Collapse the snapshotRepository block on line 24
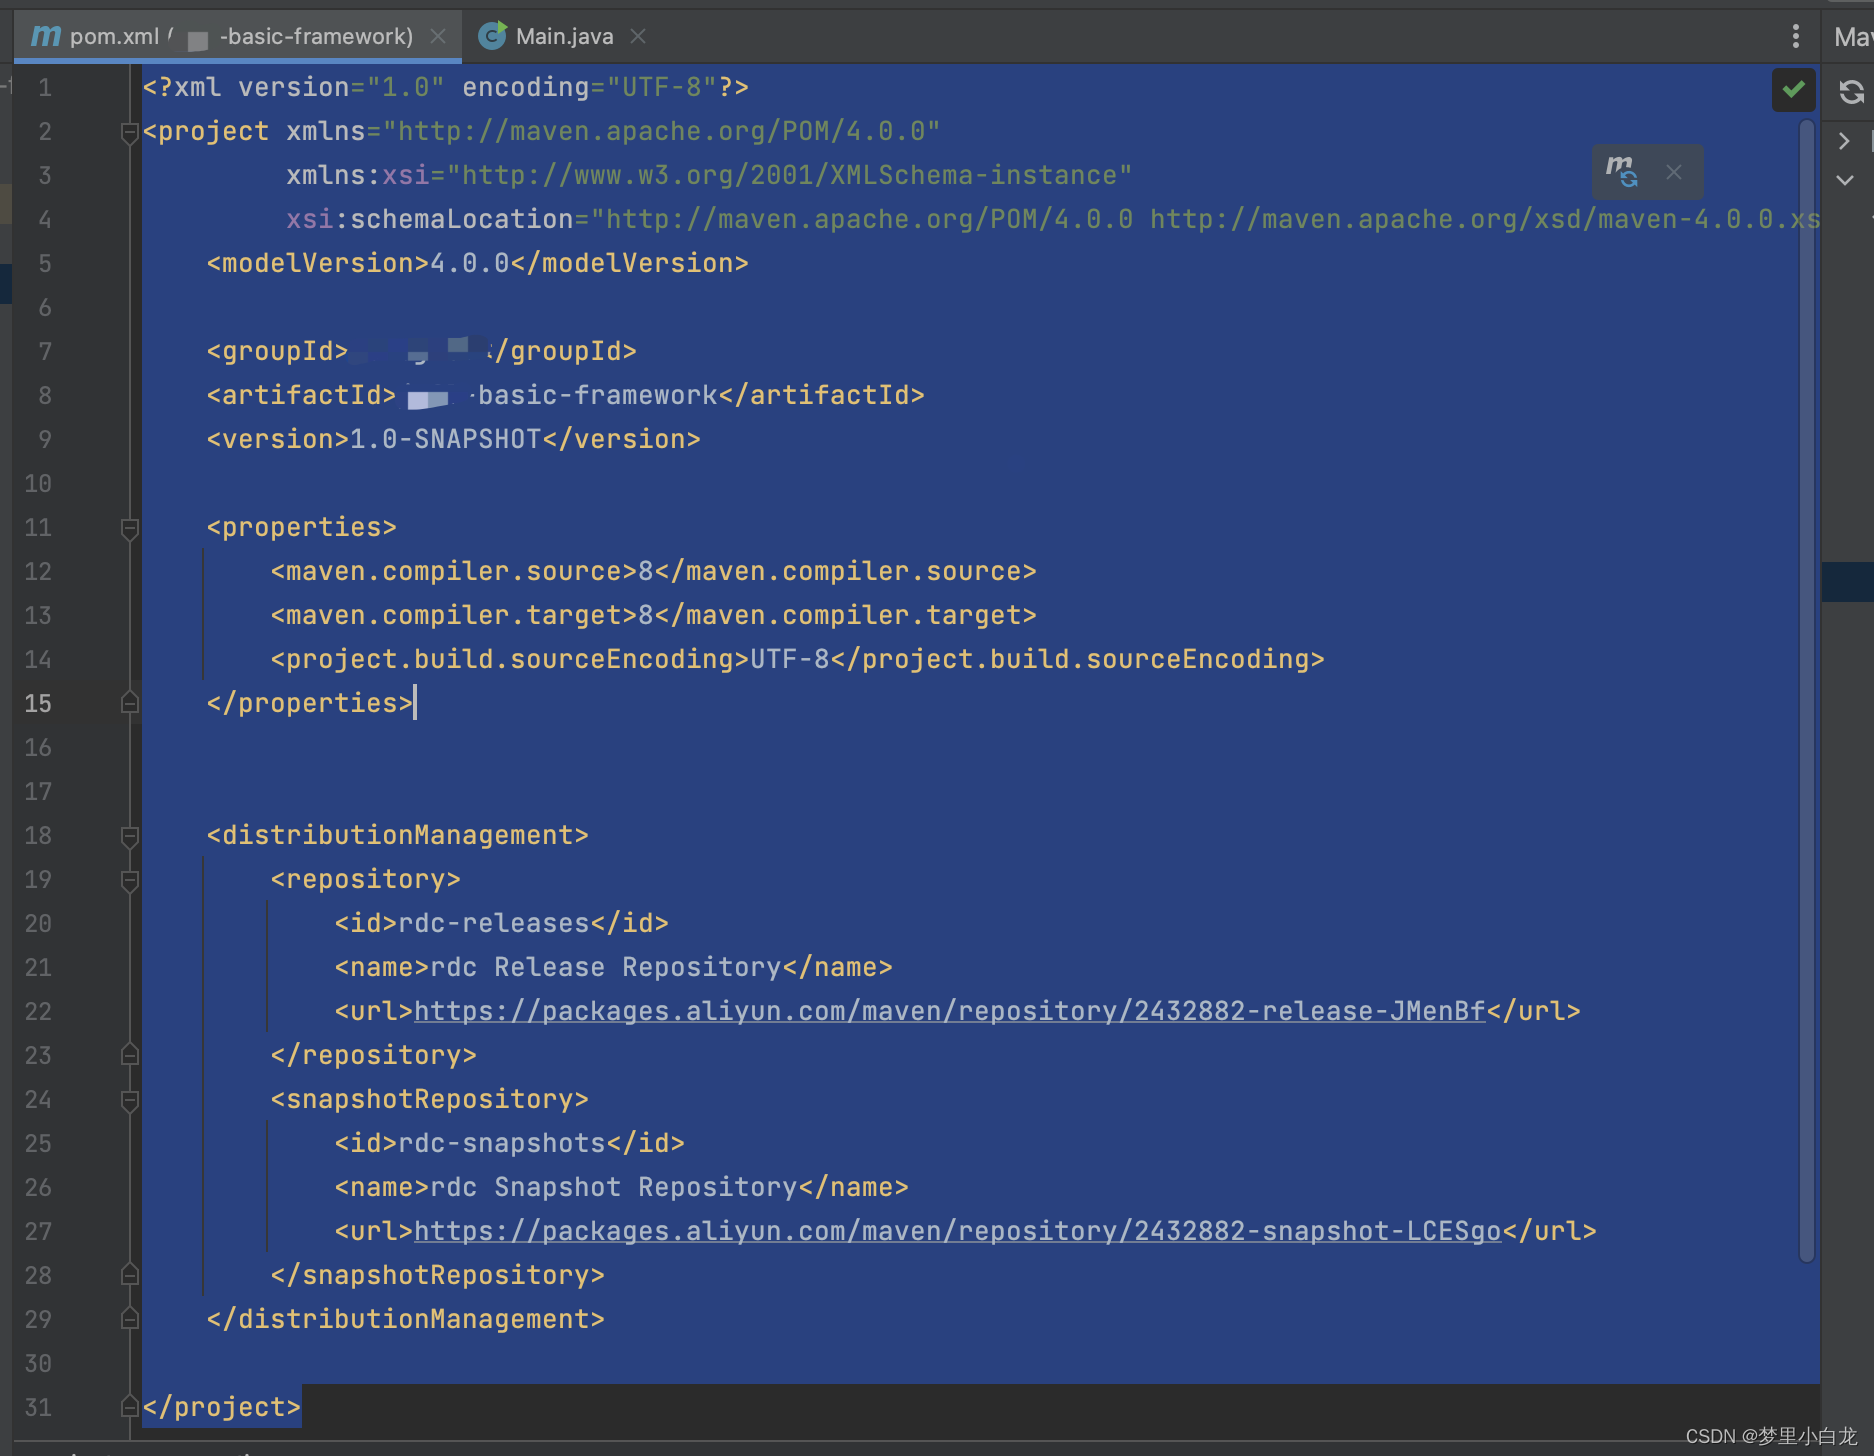The height and width of the screenshot is (1456, 1874). coord(129,1100)
